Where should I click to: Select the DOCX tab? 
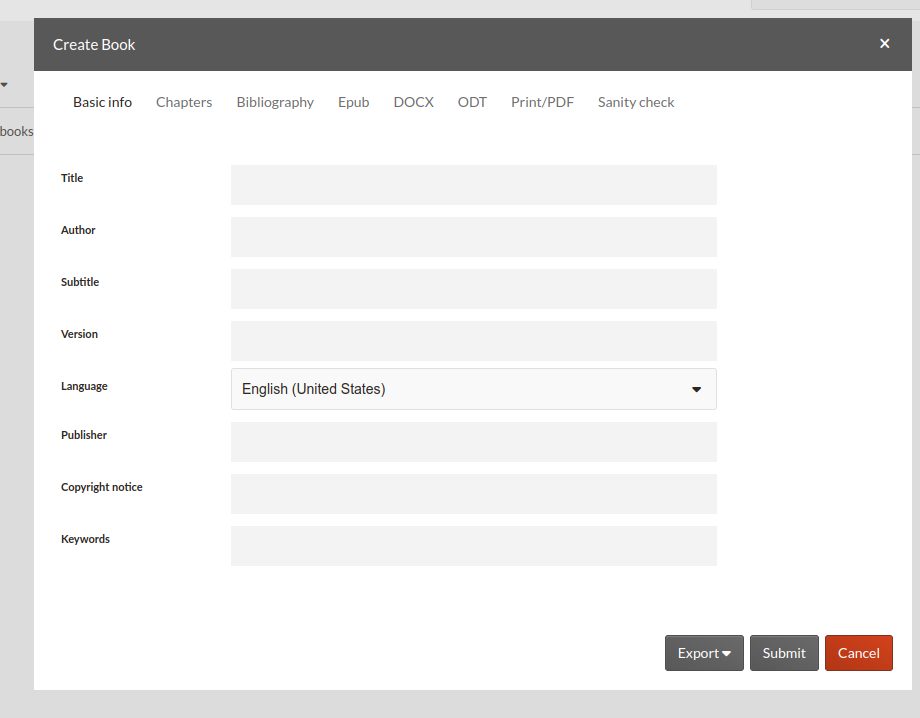coord(414,102)
